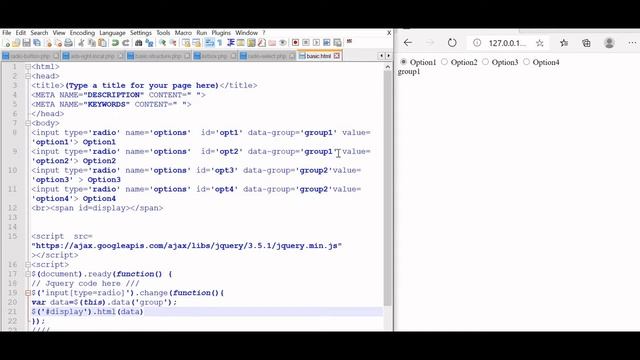The image size is (640, 360).
Task: Toggle Show All Characters icon
Action: pyautogui.click(x=220, y=42)
